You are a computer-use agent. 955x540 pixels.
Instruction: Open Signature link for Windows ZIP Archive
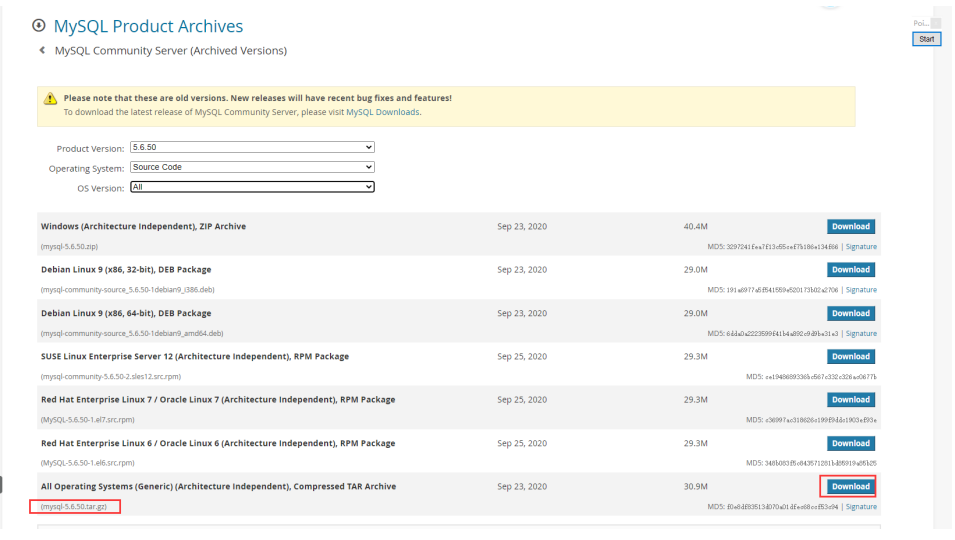[x=861, y=247]
